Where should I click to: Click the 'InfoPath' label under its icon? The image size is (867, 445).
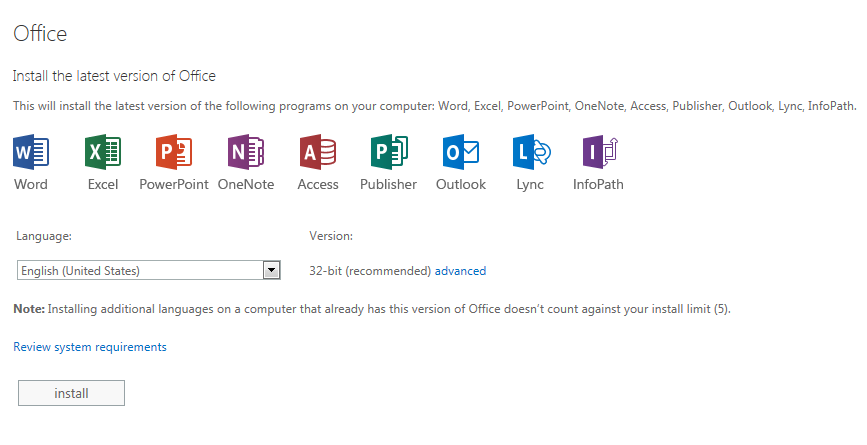598,184
